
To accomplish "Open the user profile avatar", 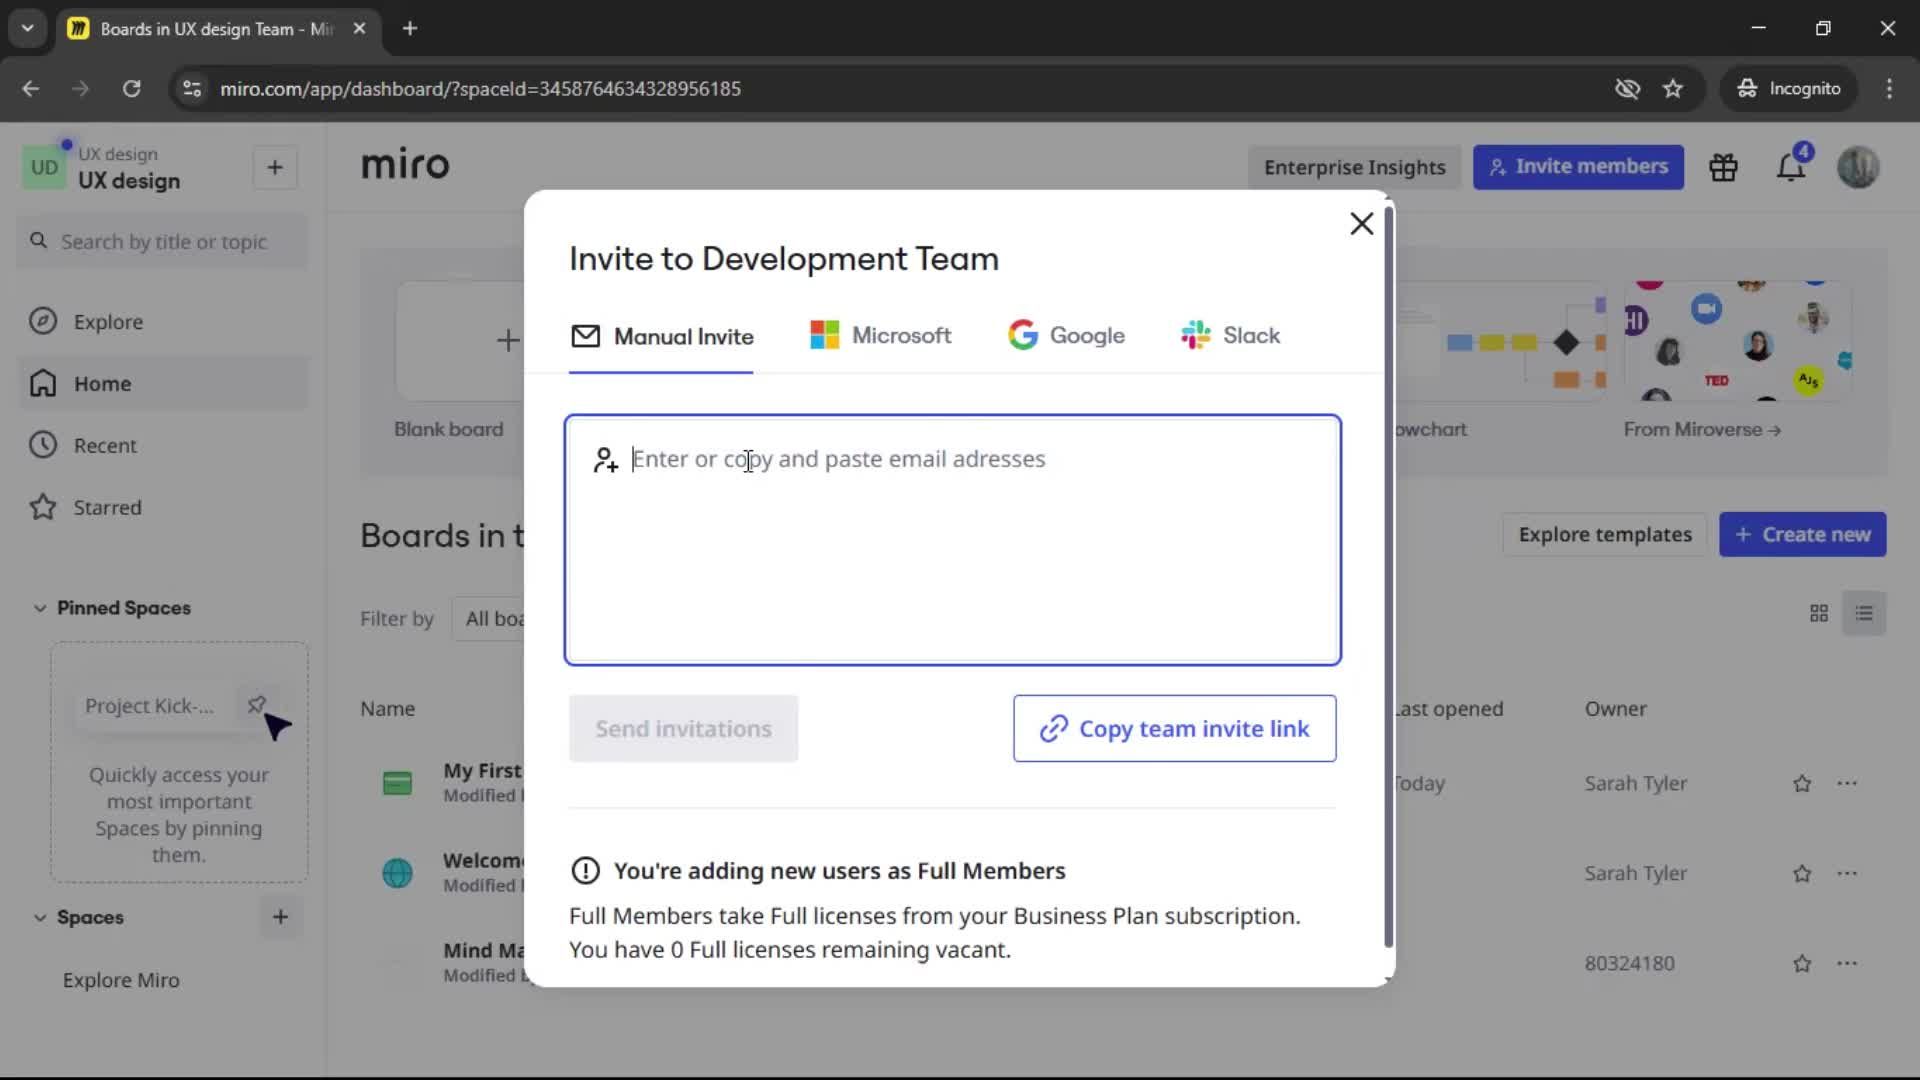I will point(1858,167).
